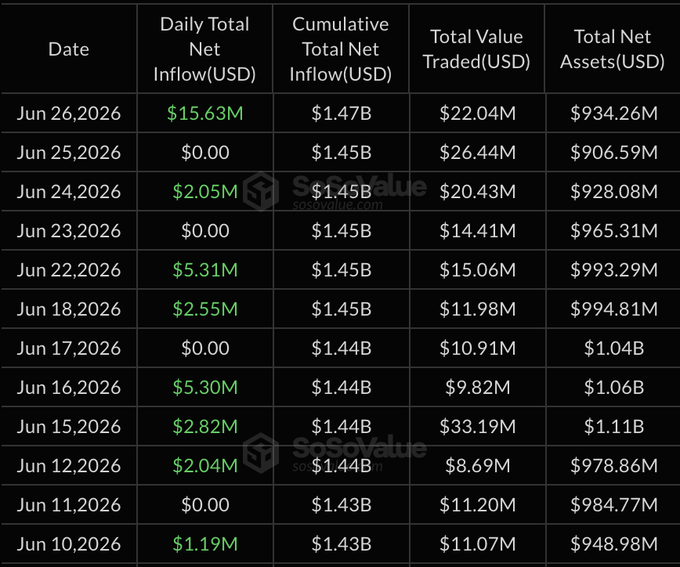Click the $928.08M net assets cell

(x=614, y=191)
